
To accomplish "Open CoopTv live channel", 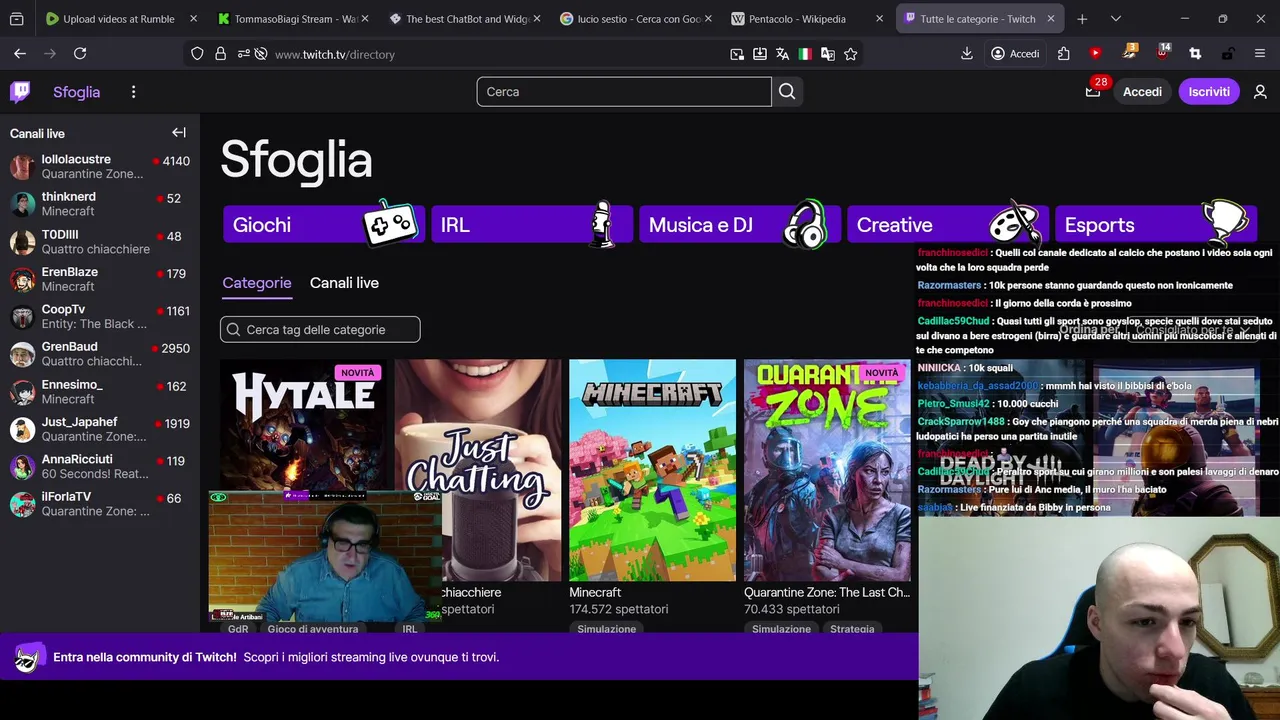I will (x=100, y=316).
